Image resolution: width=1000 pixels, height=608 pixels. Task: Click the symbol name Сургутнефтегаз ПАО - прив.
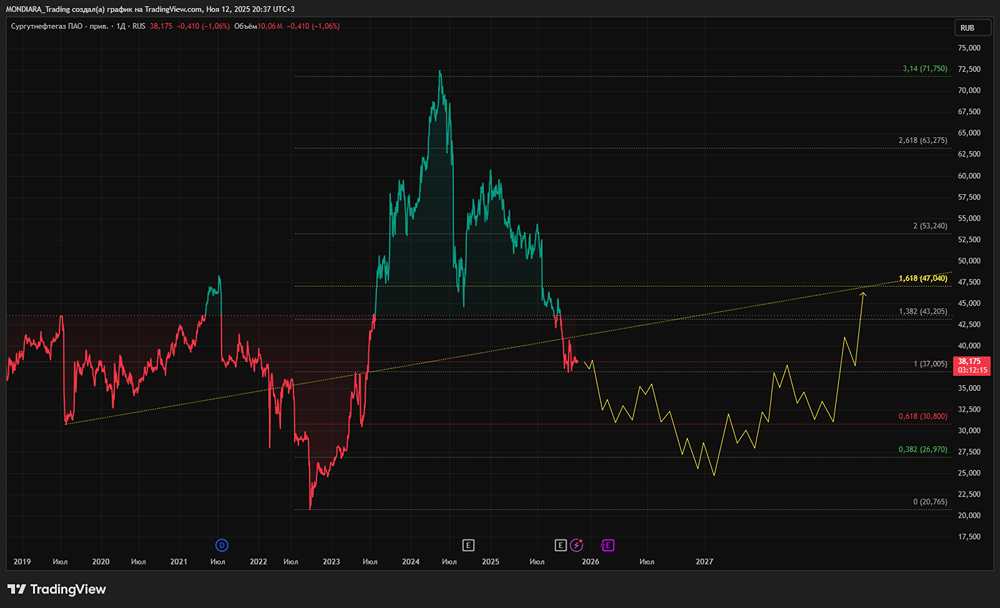pyautogui.click(x=59, y=26)
